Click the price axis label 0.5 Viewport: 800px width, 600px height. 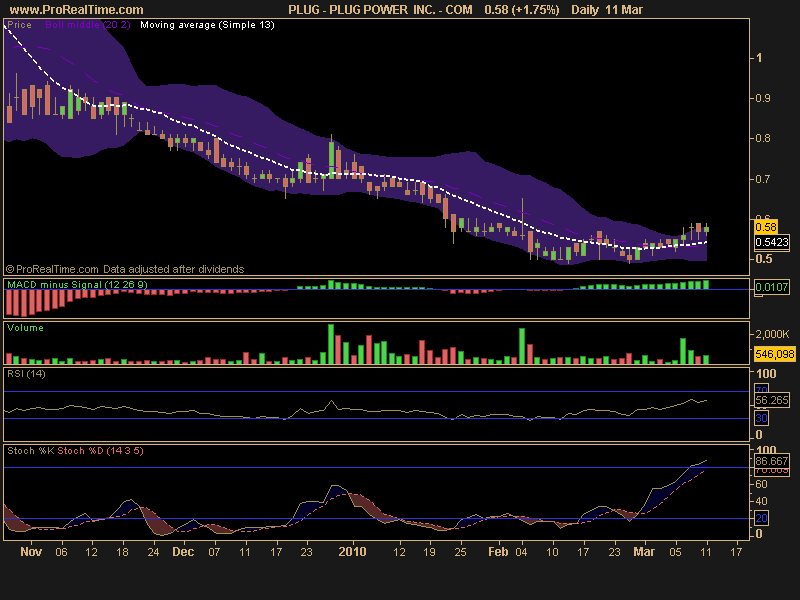tap(764, 258)
